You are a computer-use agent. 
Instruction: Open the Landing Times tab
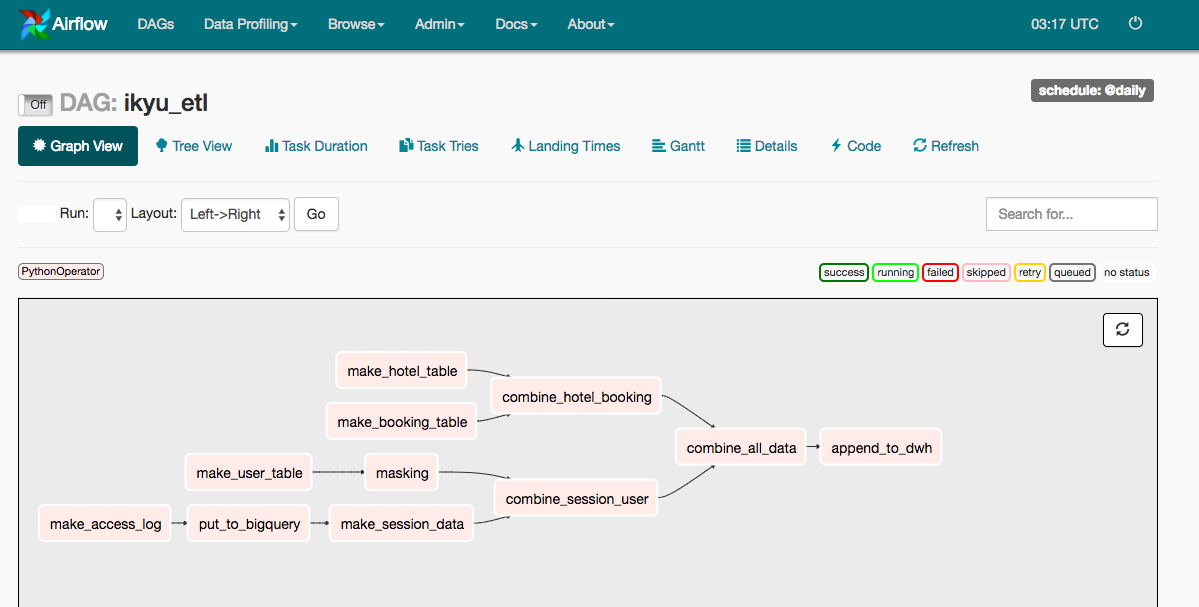[x=566, y=146]
